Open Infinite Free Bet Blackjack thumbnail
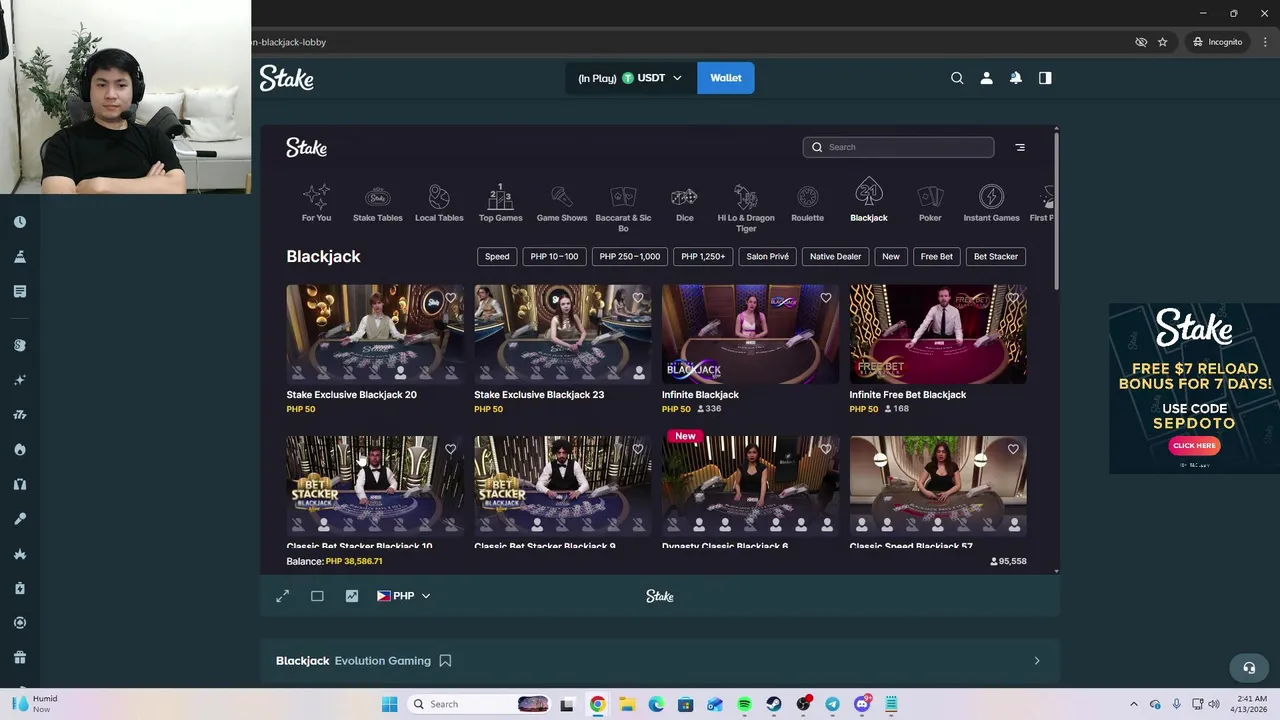Screen dimensions: 1280x720 pyautogui.click(x=938, y=334)
